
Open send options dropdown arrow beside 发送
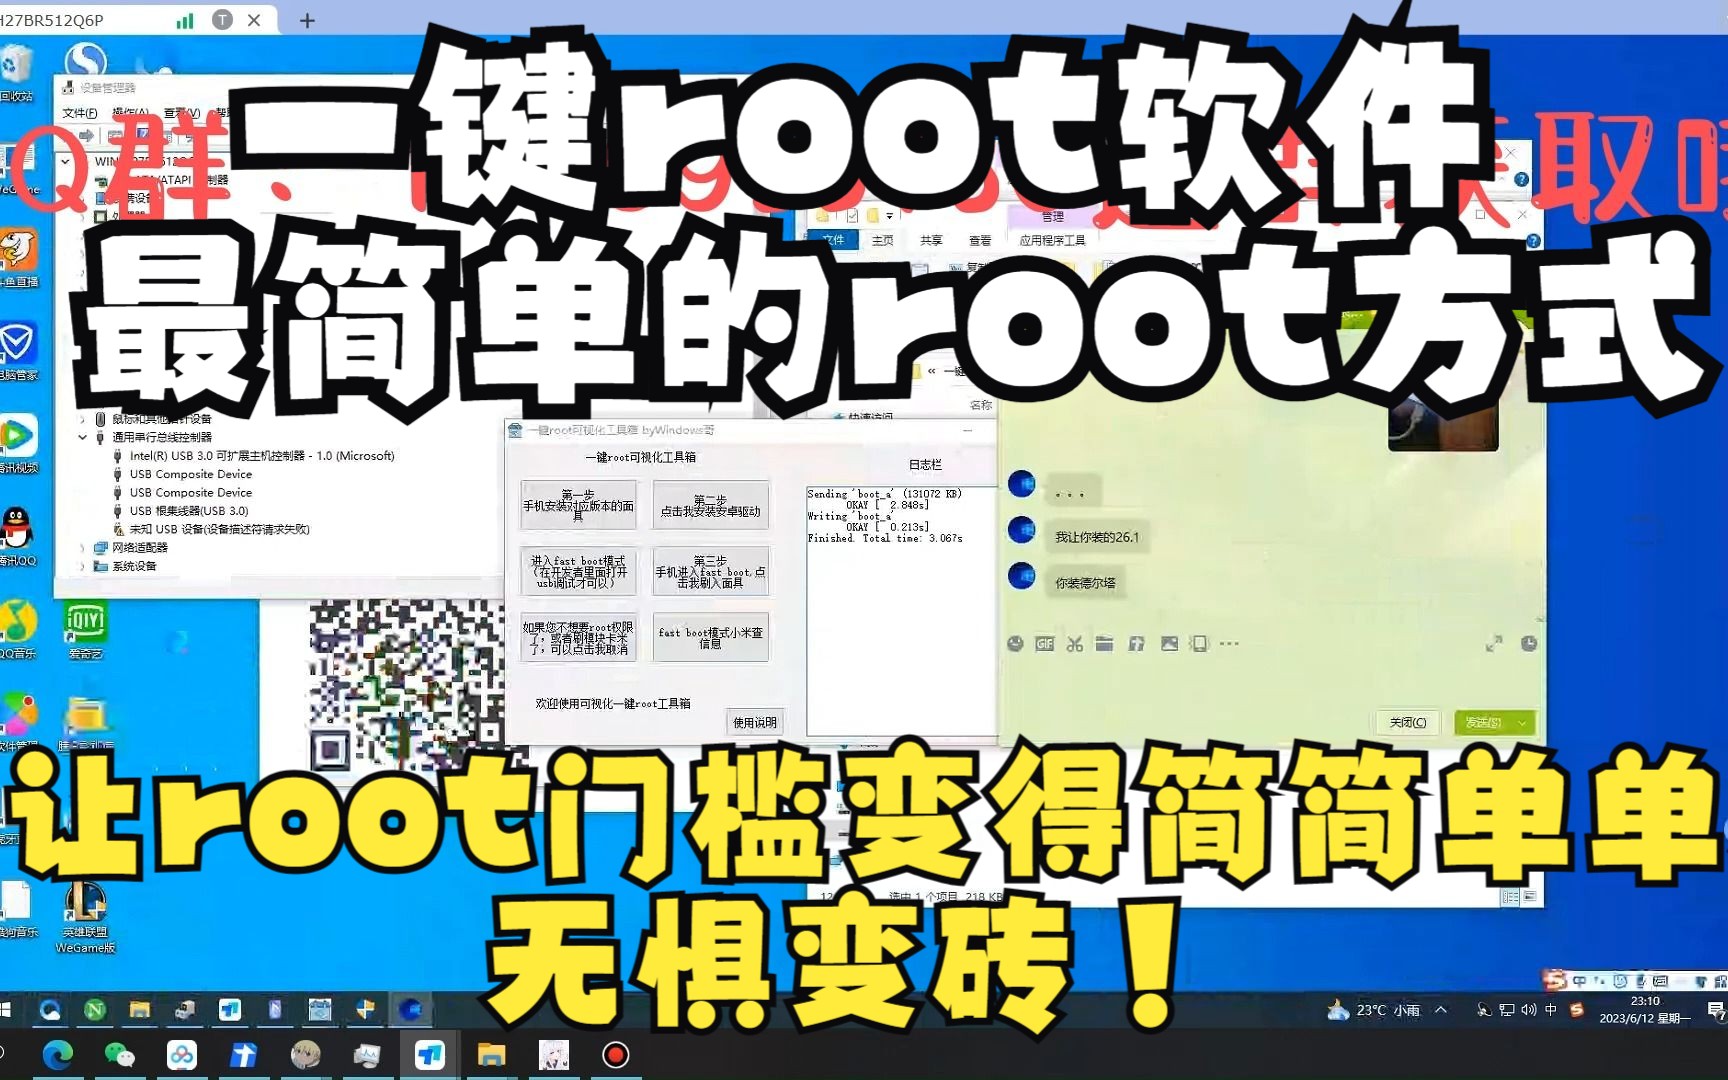tap(1523, 722)
